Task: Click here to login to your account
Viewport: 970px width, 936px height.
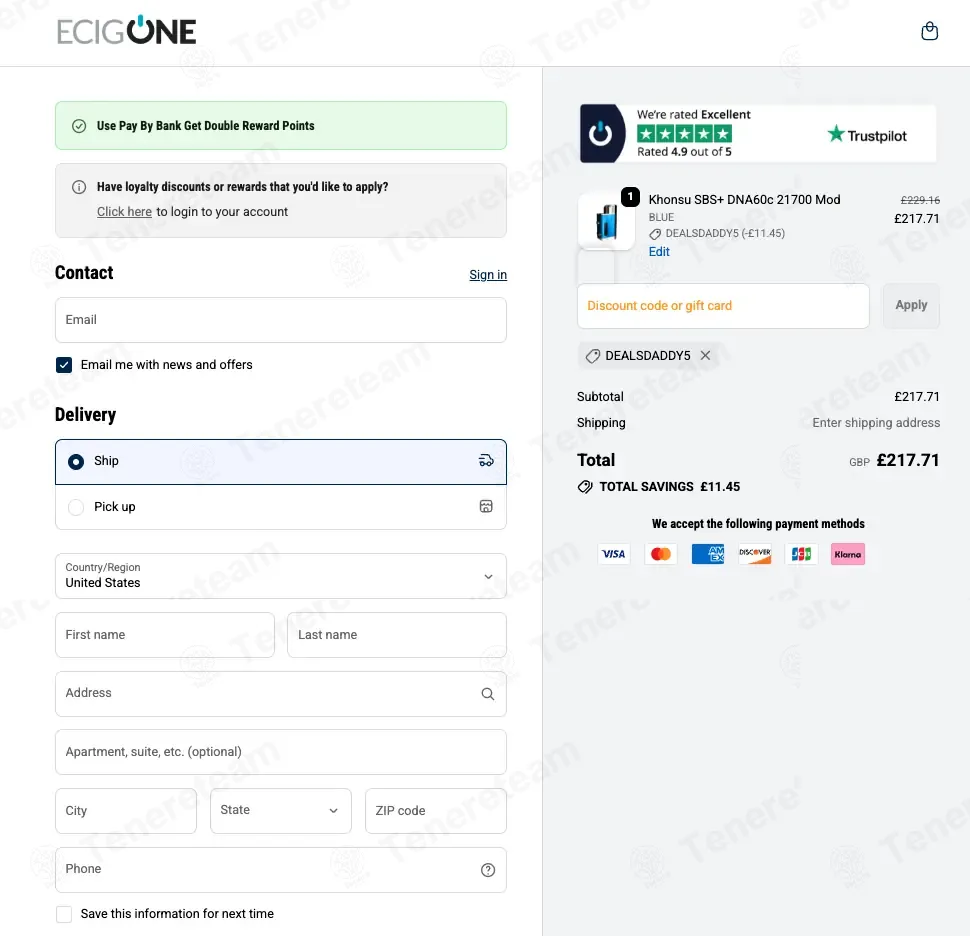Action: [x=124, y=212]
